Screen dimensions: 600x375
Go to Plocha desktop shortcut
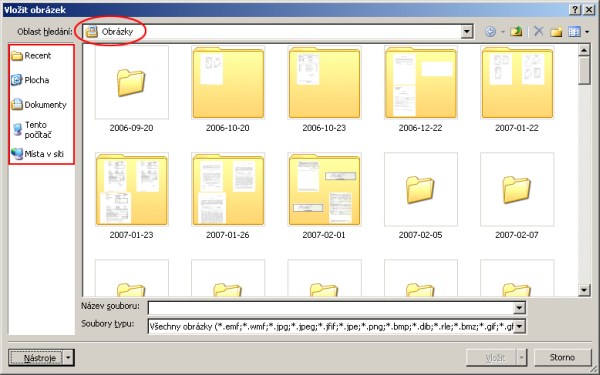pyautogui.click(x=30, y=80)
